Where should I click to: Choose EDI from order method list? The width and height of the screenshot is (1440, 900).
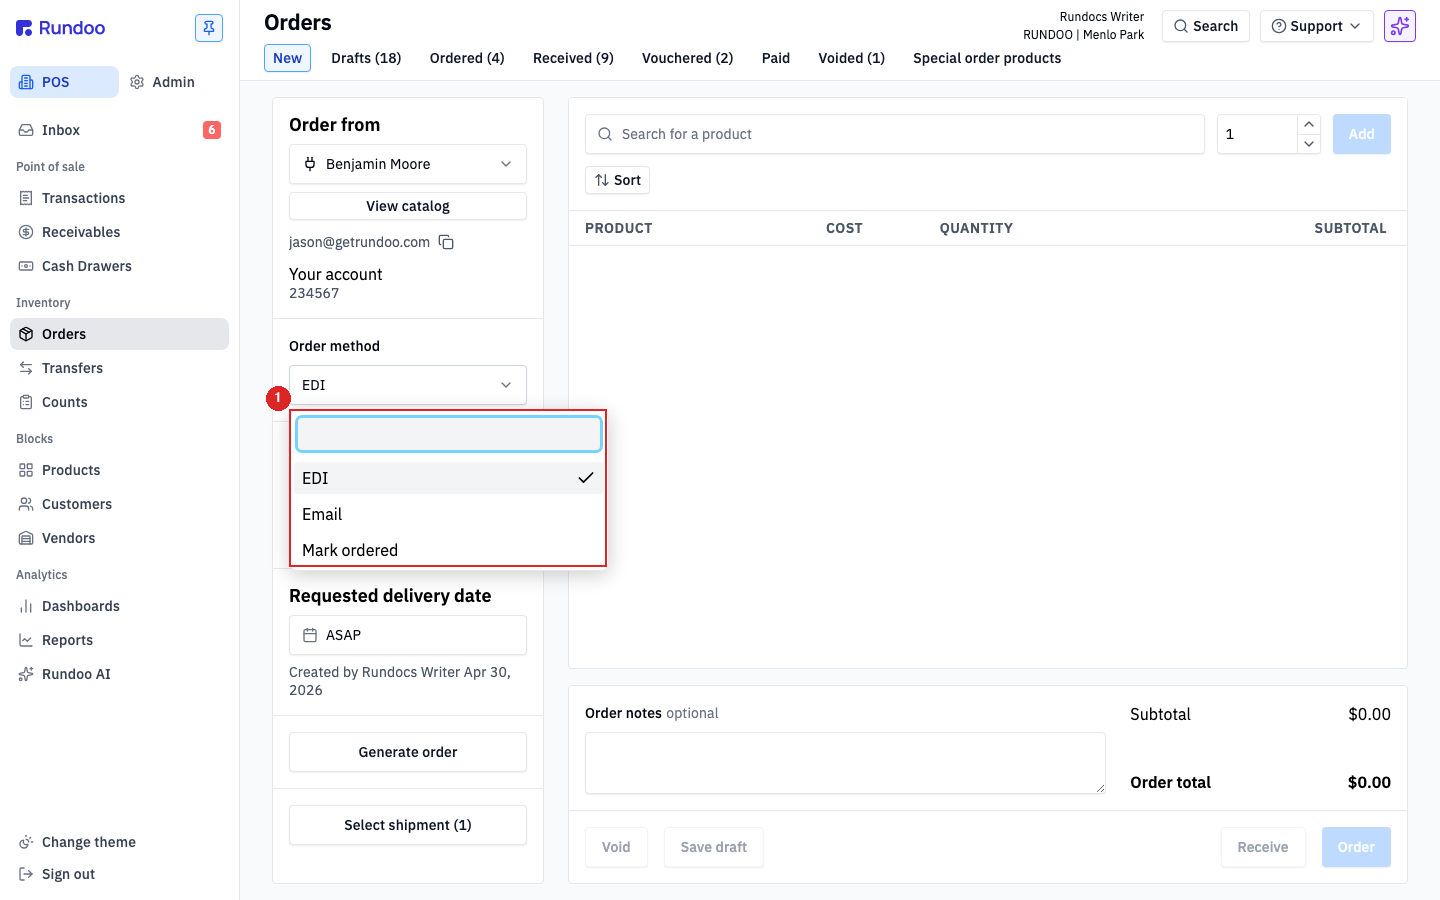tap(448, 478)
